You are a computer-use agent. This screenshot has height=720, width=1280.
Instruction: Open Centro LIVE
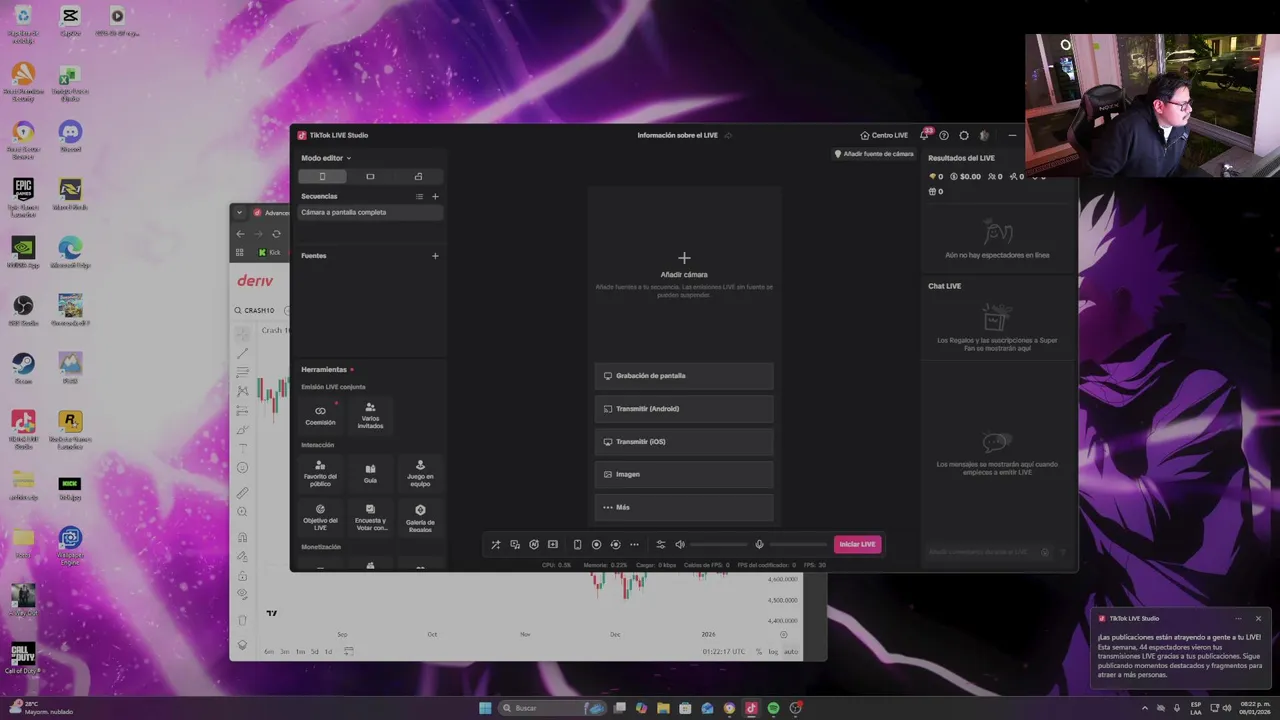tap(884, 135)
